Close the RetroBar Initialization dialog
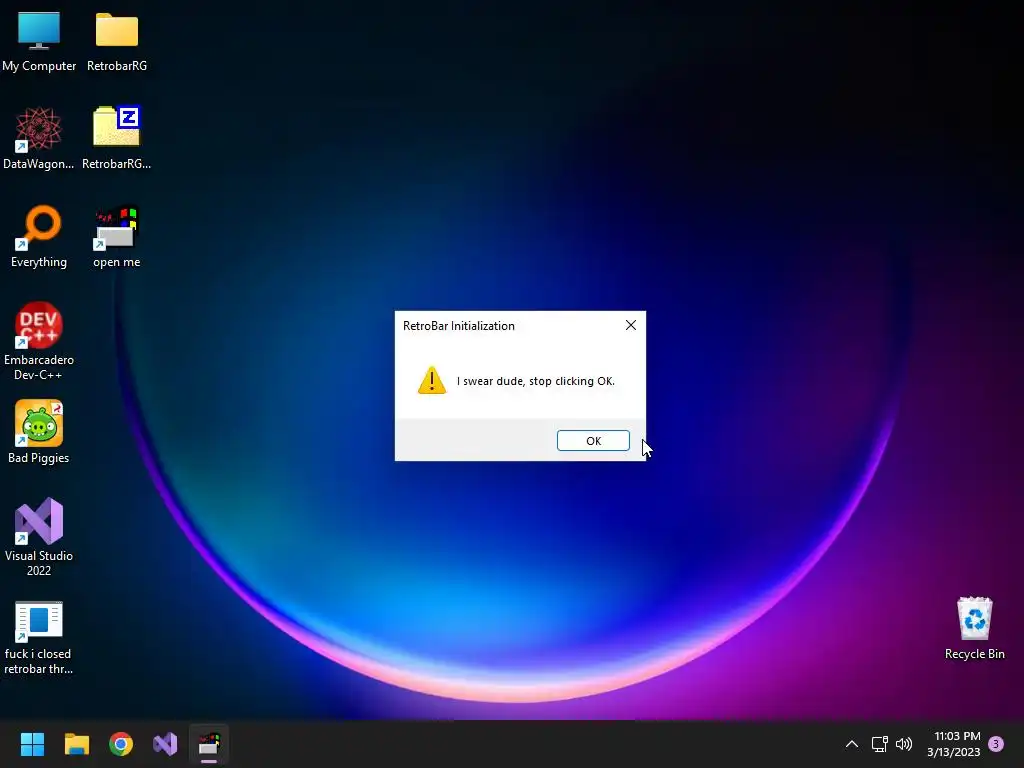The width and height of the screenshot is (1024, 768). click(x=630, y=325)
